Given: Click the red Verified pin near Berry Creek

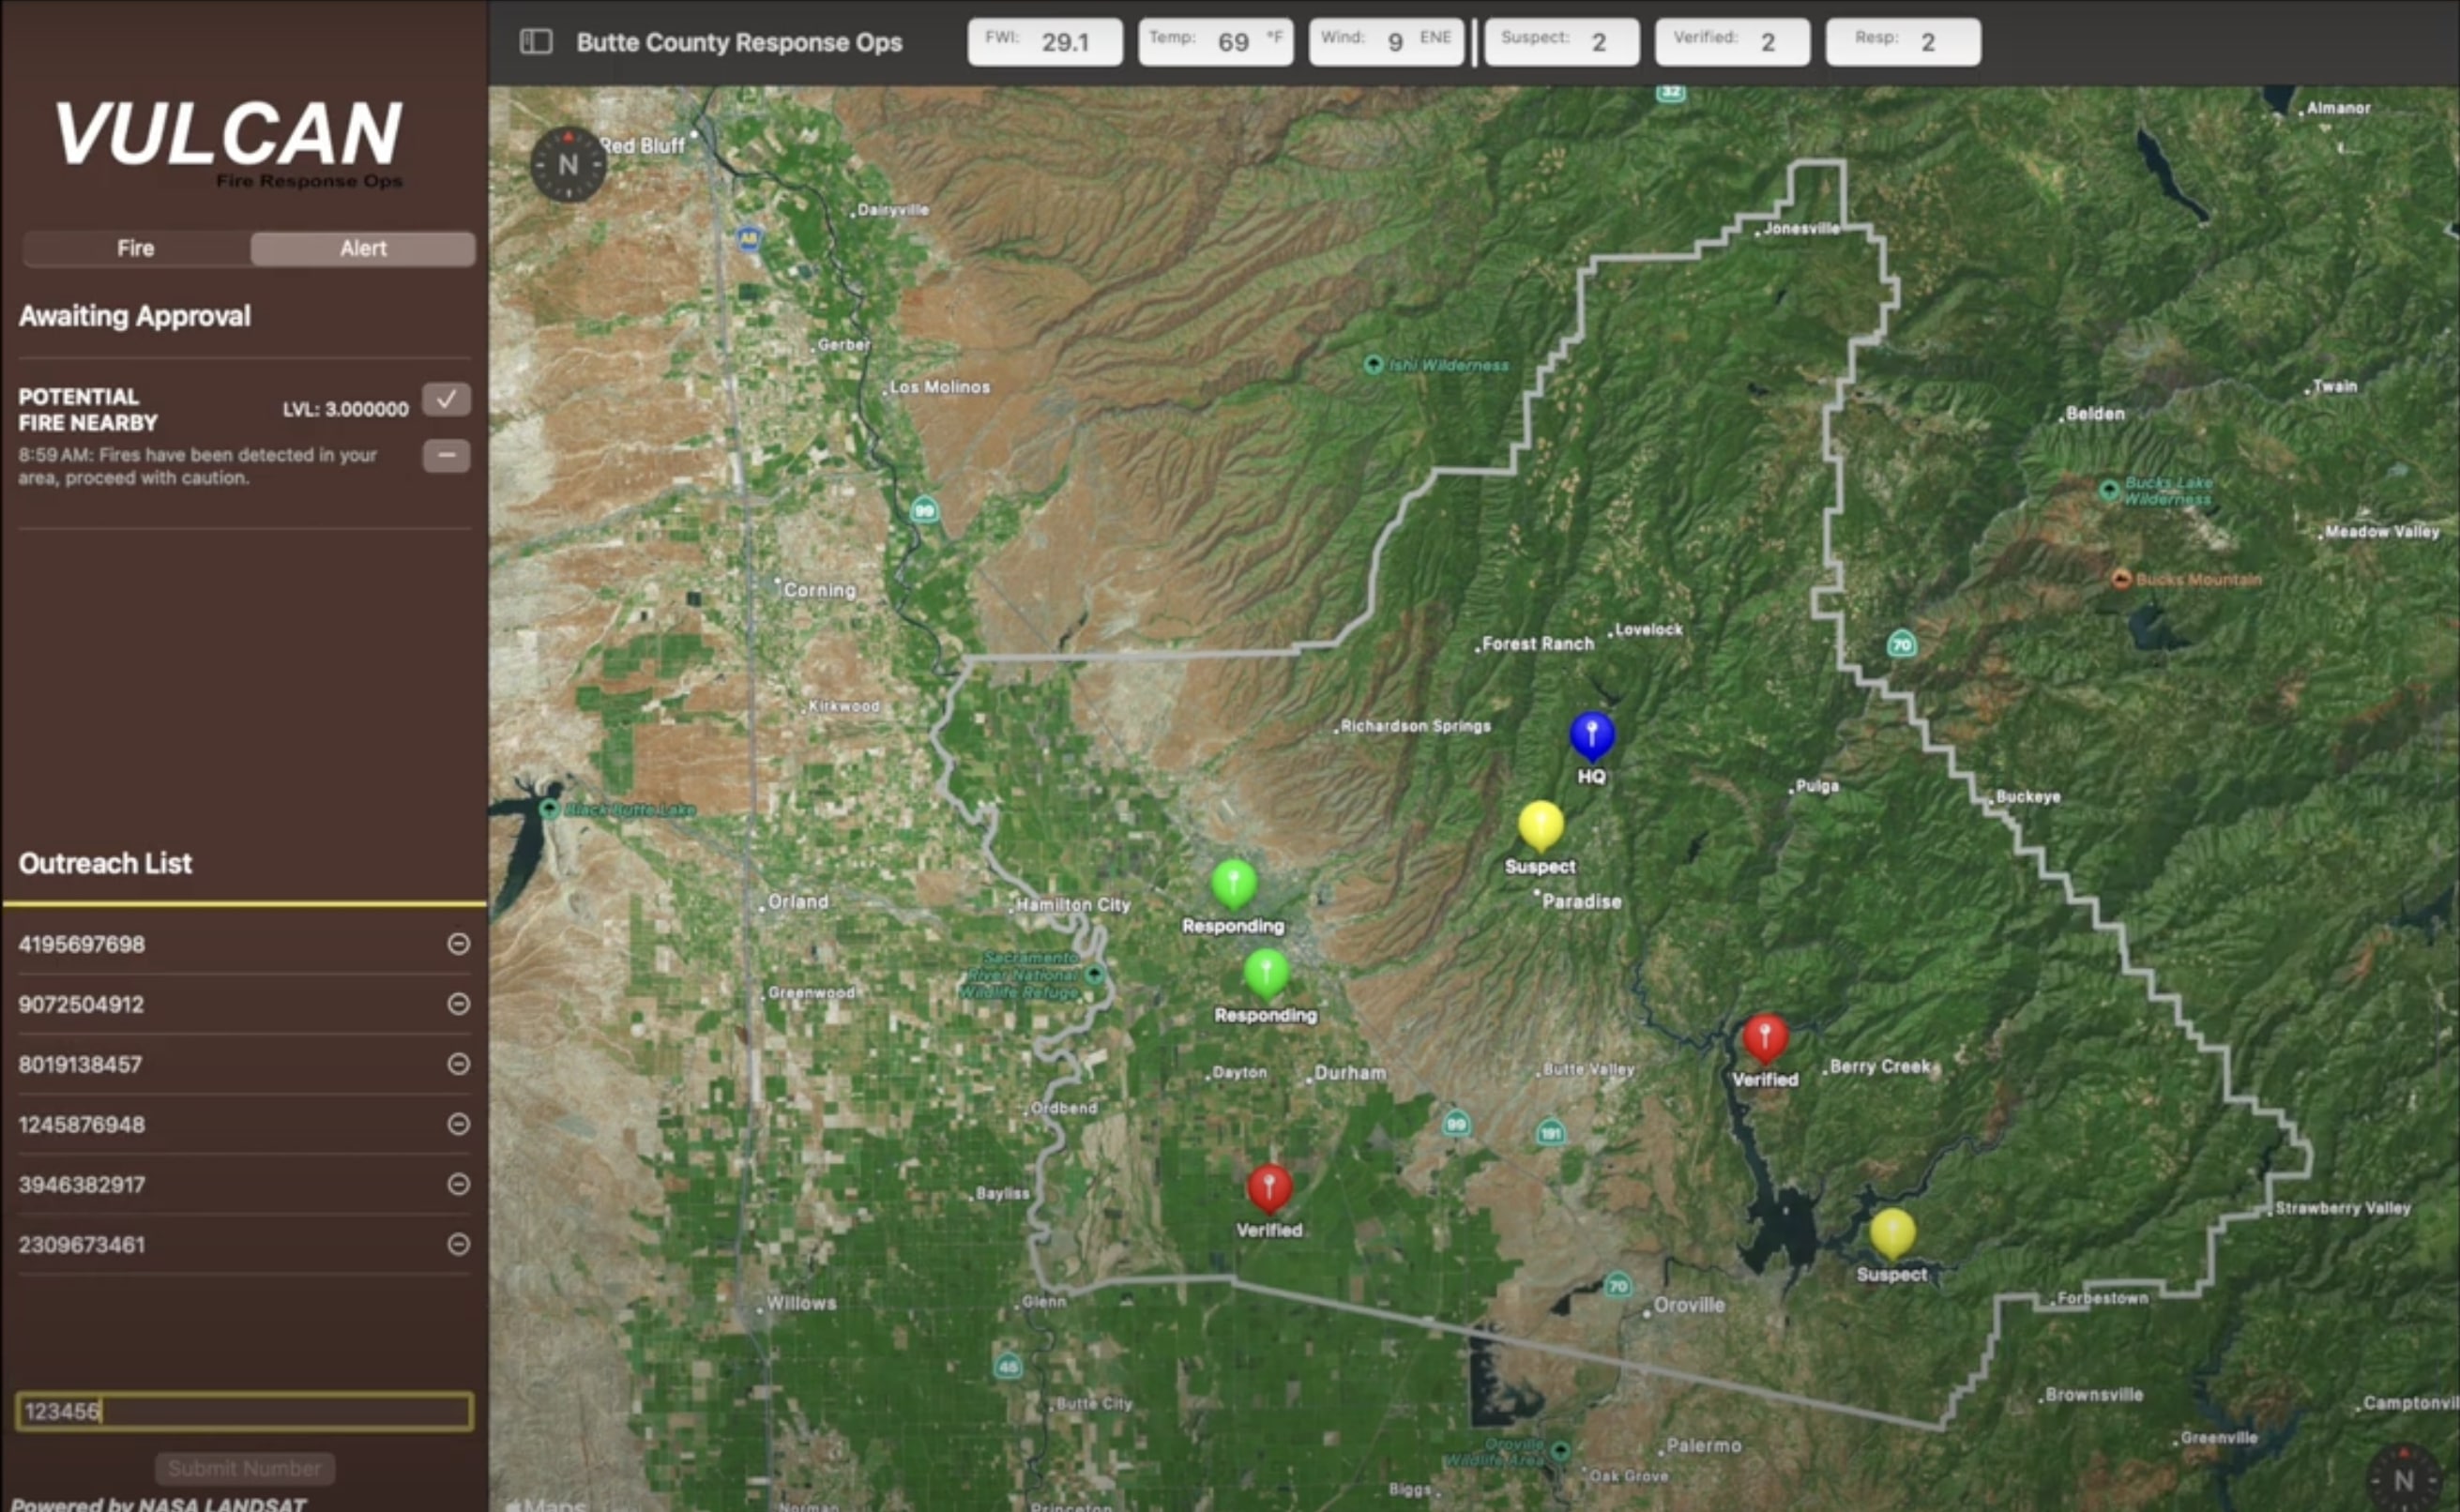Looking at the screenshot, I should 1765,1037.
